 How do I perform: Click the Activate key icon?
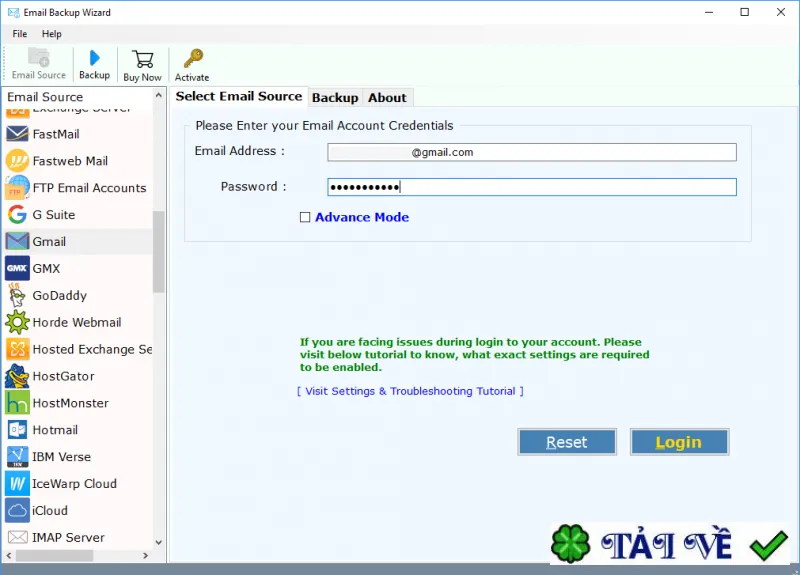tap(193, 59)
